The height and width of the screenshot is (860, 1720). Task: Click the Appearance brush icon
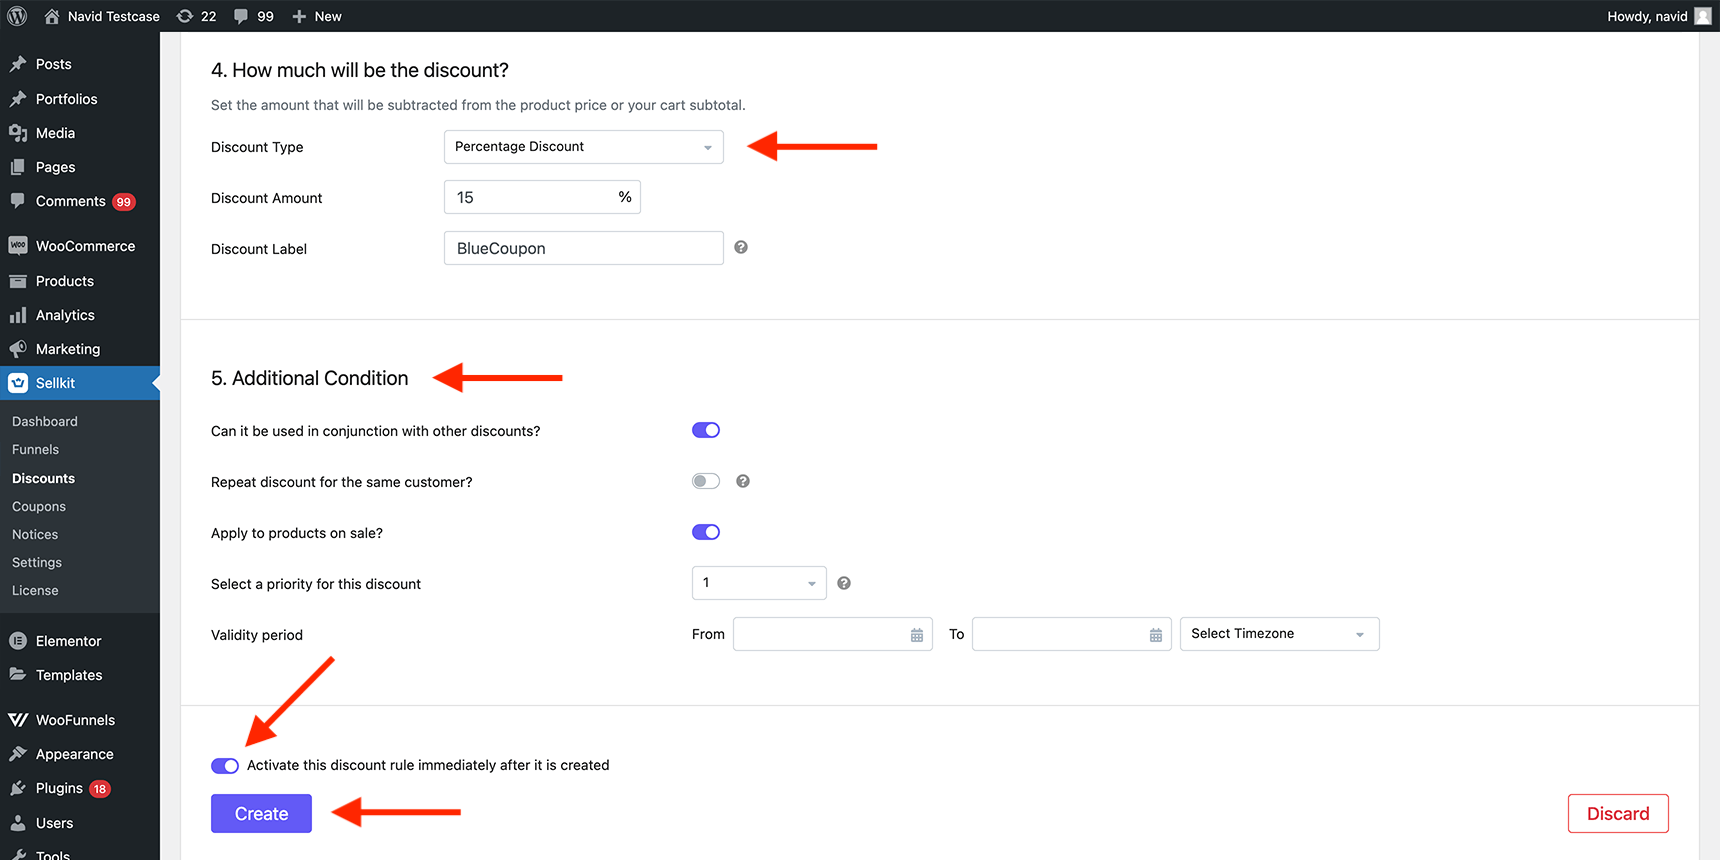18,754
